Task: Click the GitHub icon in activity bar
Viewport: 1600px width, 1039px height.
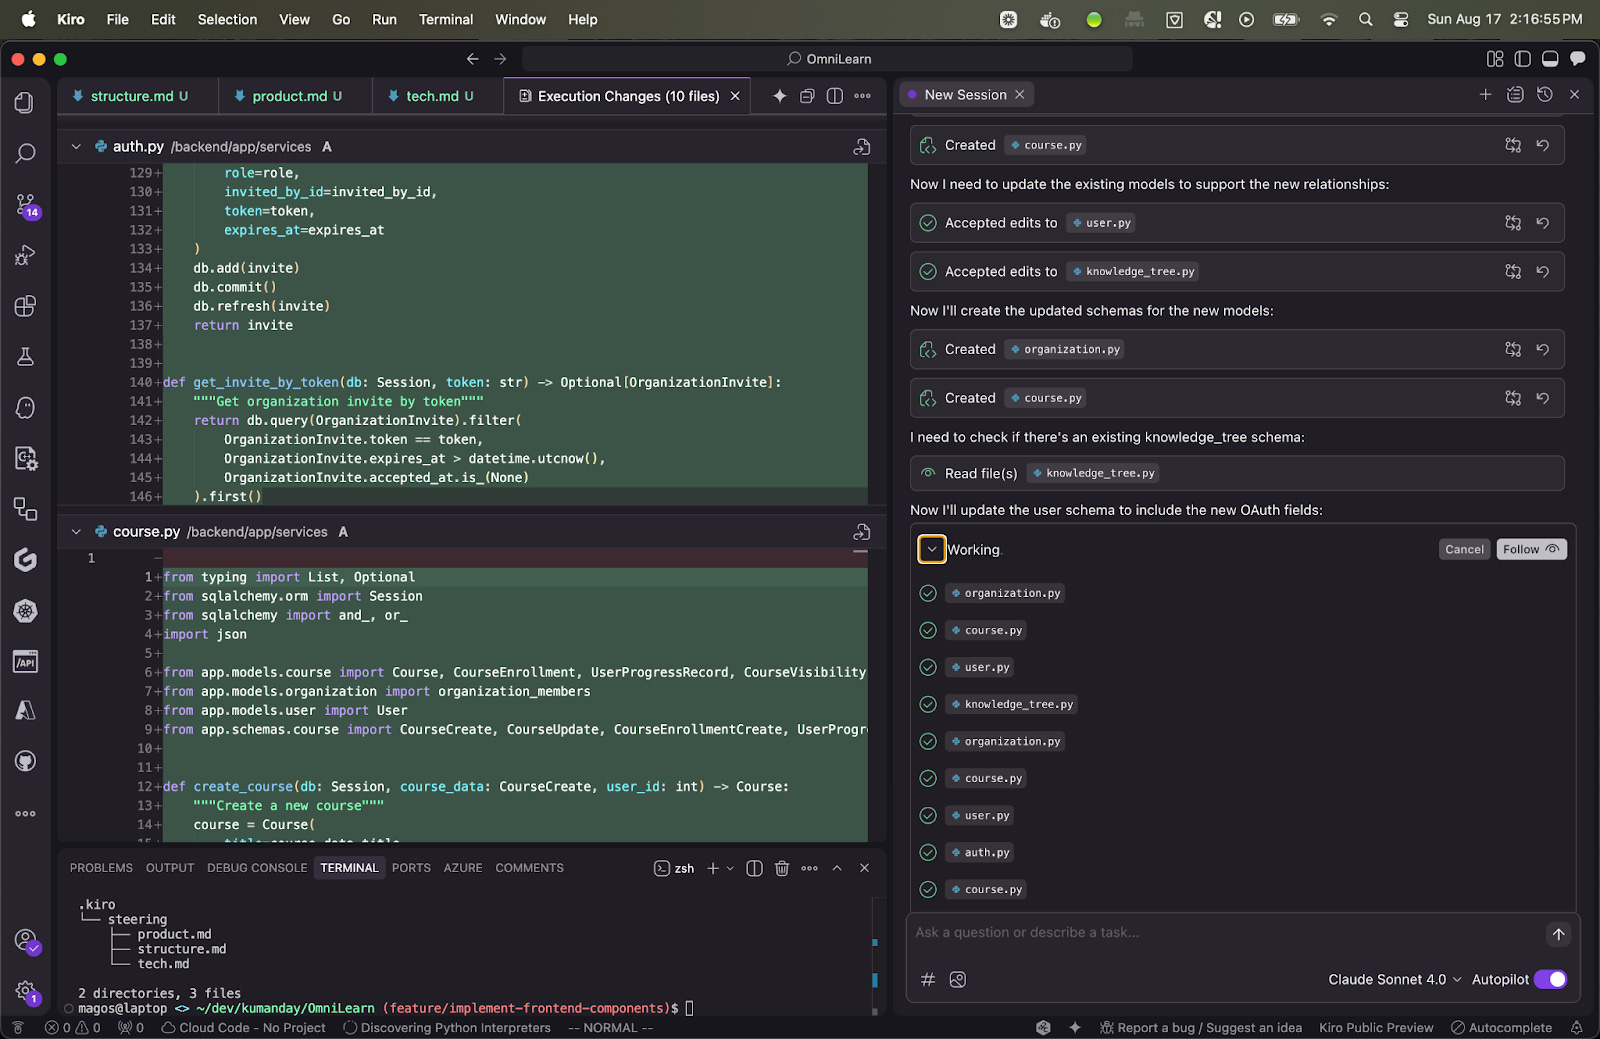Action: [25, 762]
